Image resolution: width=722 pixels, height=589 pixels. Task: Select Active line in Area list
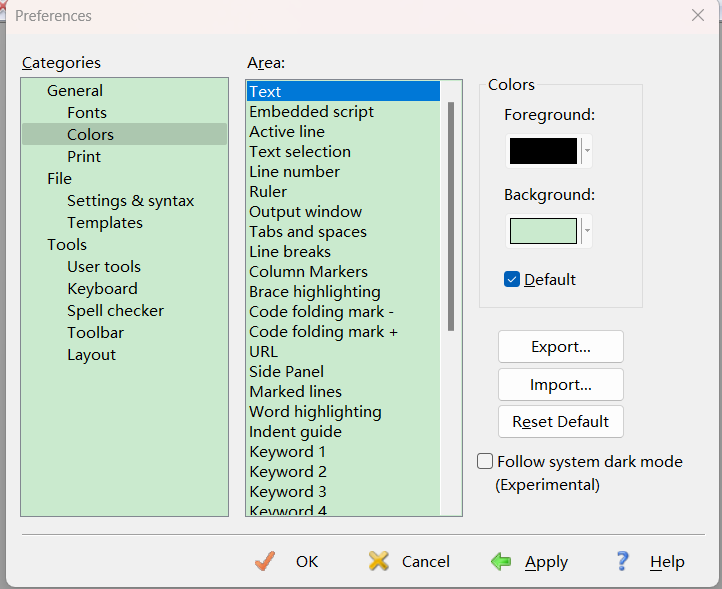click(287, 132)
